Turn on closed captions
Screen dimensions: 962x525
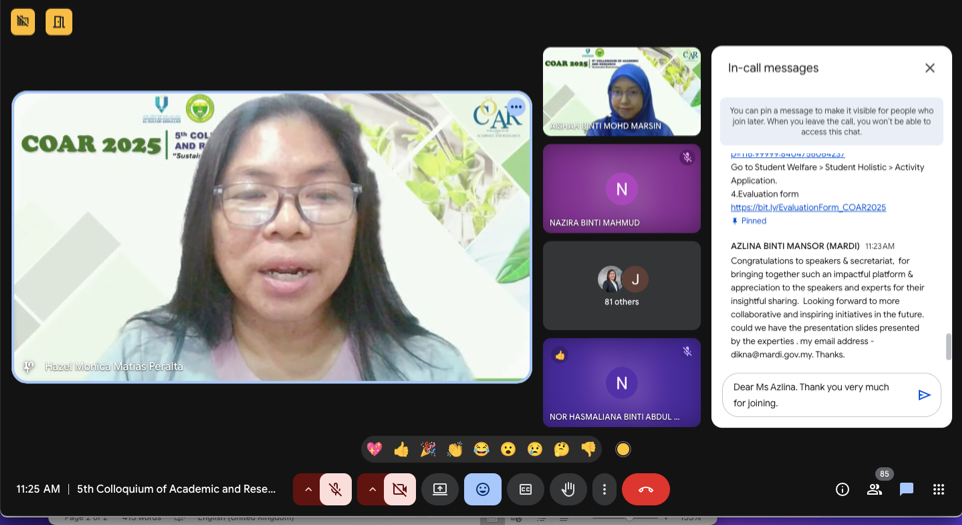point(525,489)
